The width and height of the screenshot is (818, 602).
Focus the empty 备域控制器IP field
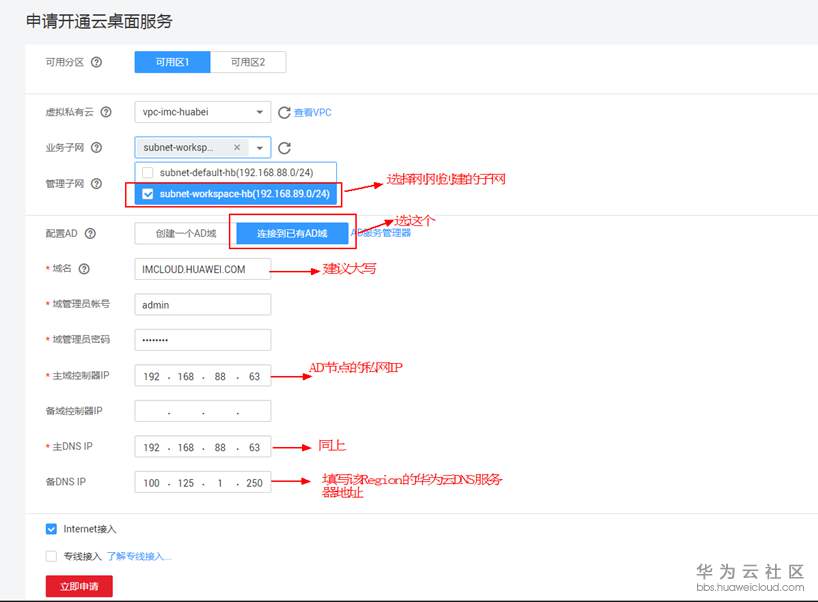click(202, 411)
